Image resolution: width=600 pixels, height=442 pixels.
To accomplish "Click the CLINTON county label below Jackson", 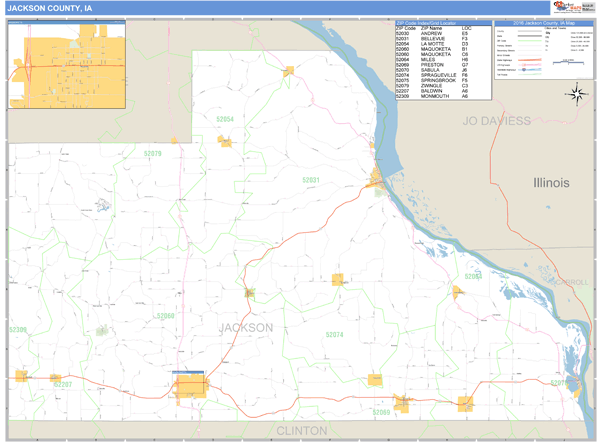I will 302,431.
